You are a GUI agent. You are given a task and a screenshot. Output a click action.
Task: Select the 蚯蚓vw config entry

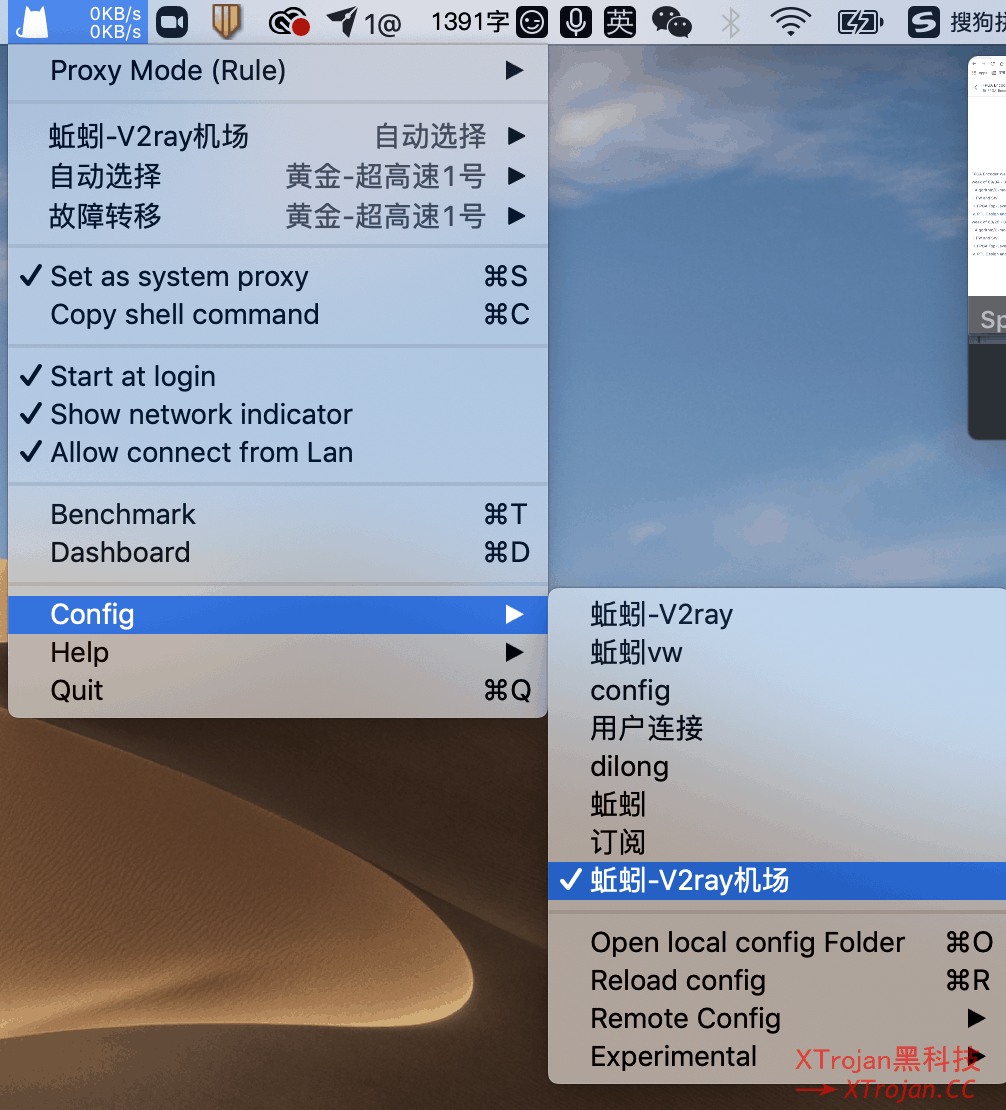click(777, 653)
